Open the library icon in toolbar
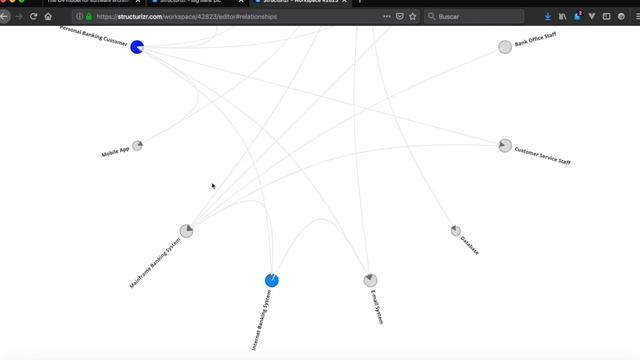640x360 pixels. tap(562, 17)
